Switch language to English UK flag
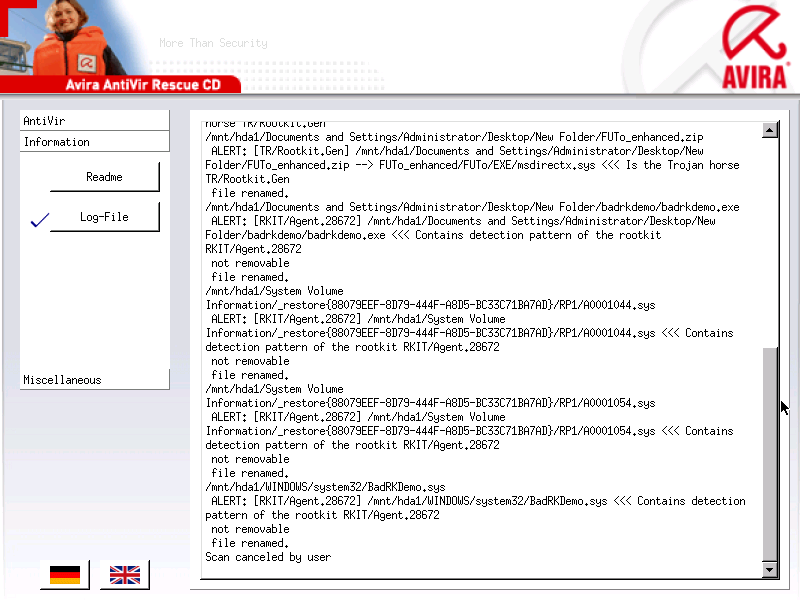800x600 pixels. click(x=124, y=574)
